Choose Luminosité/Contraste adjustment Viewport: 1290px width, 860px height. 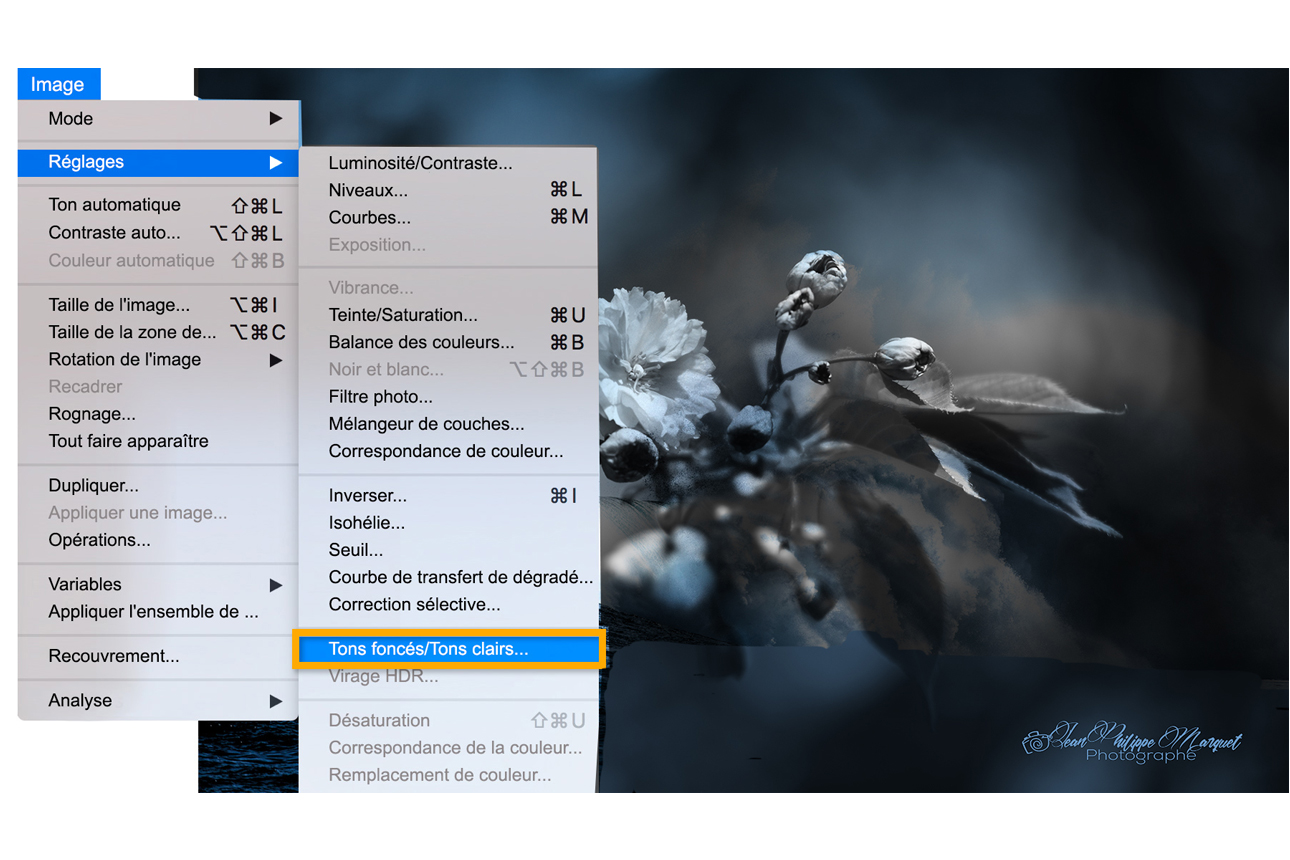coord(420,163)
